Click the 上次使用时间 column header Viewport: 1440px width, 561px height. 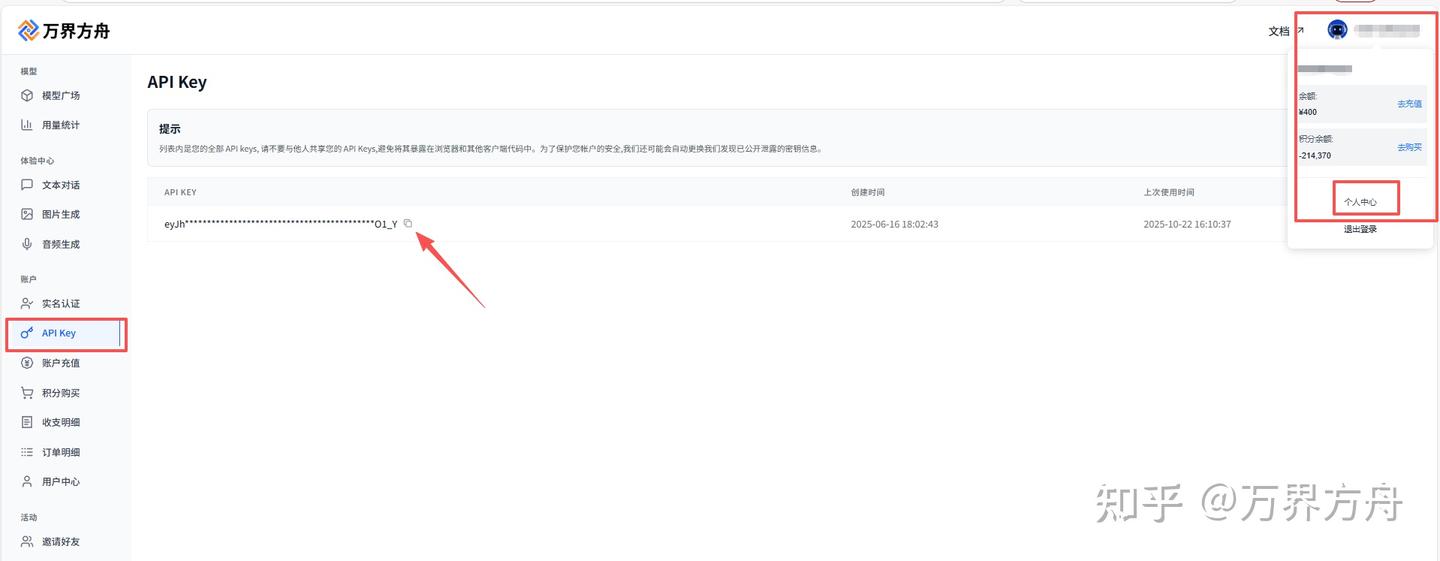click(x=1169, y=192)
